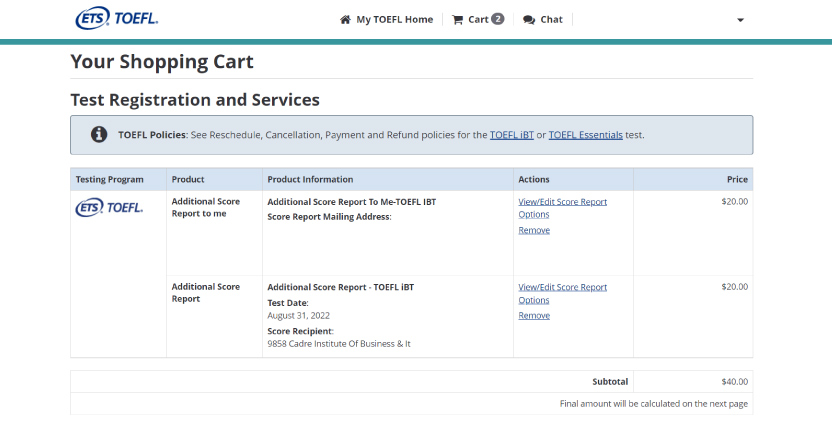Screen dimensions: 832x426
Task: Click the chat bubbles icon
Action: [x=529, y=20]
